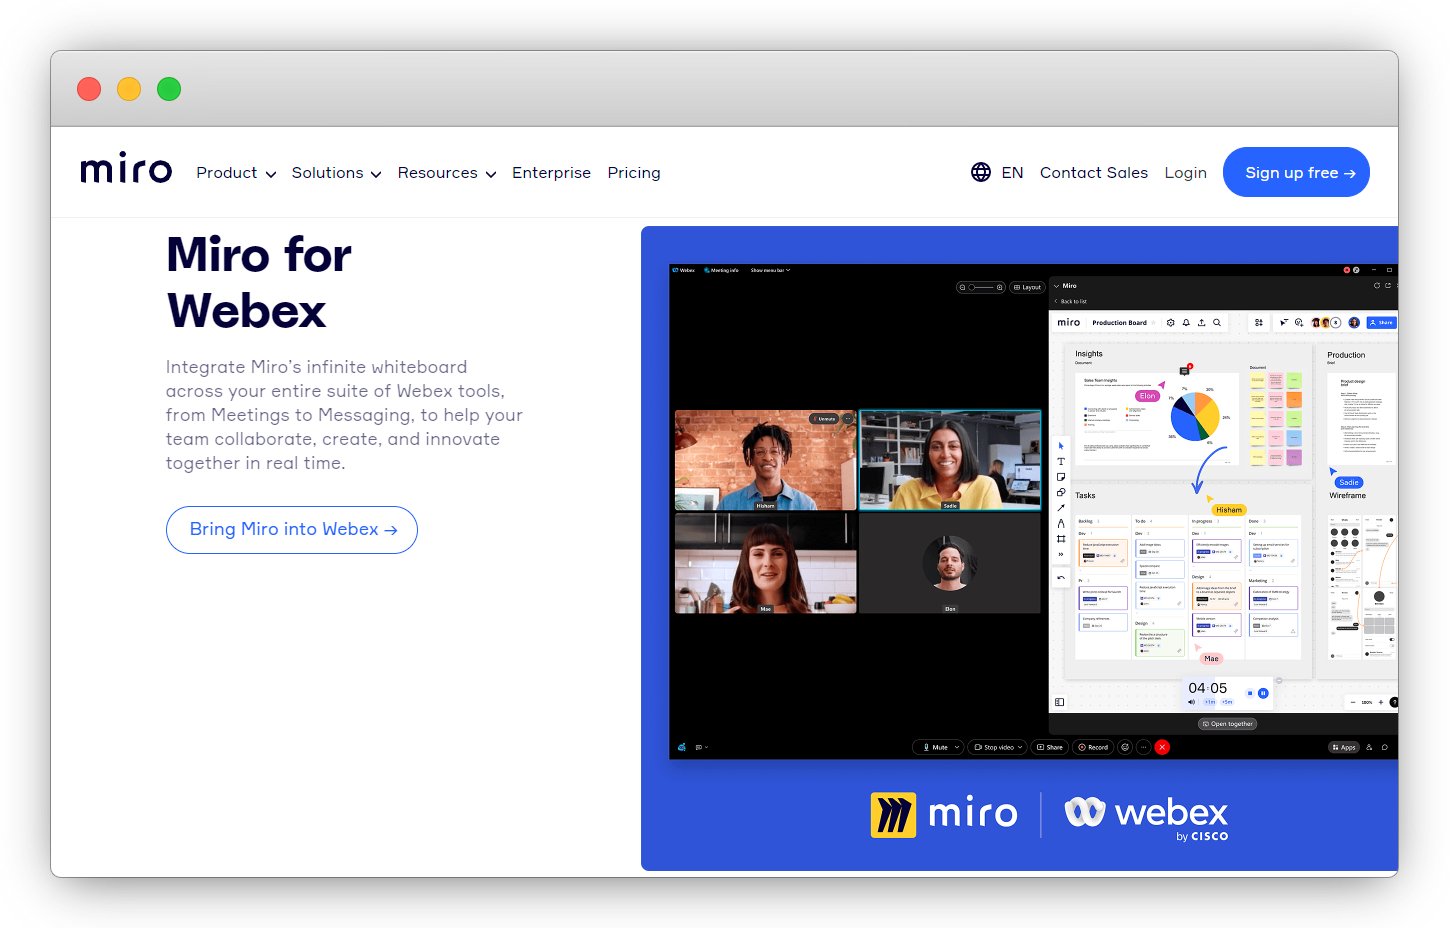The image size is (1449, 928).
Task: Expand the Product navigation menu
Action: [236, 173]
